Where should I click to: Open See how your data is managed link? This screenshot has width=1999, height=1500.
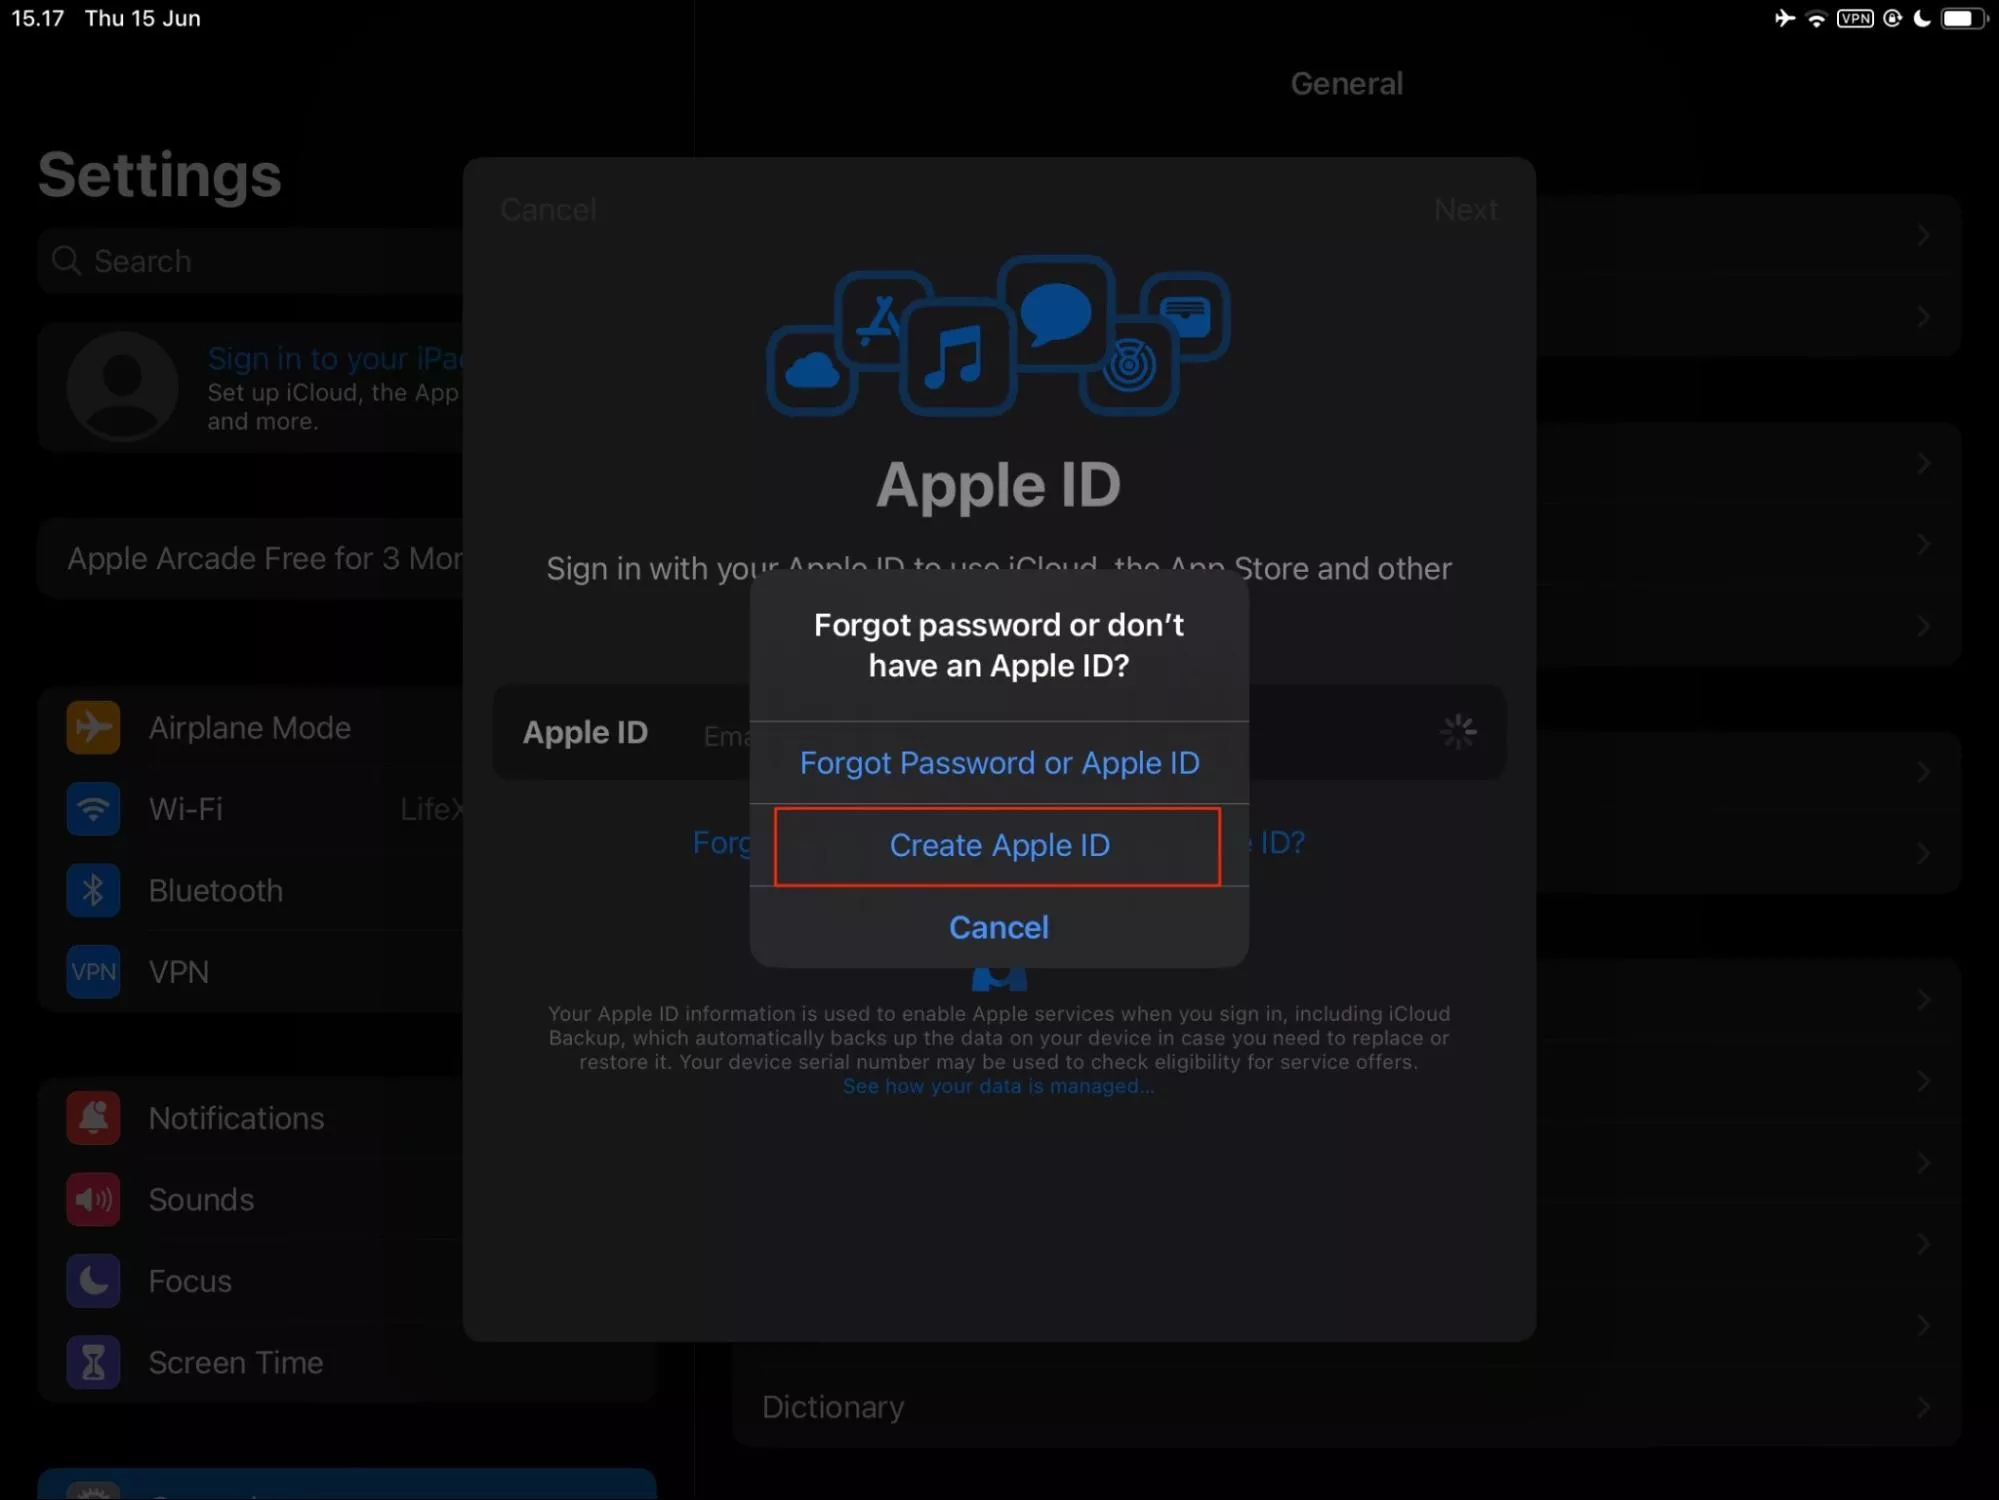[x=997, y=1087]
